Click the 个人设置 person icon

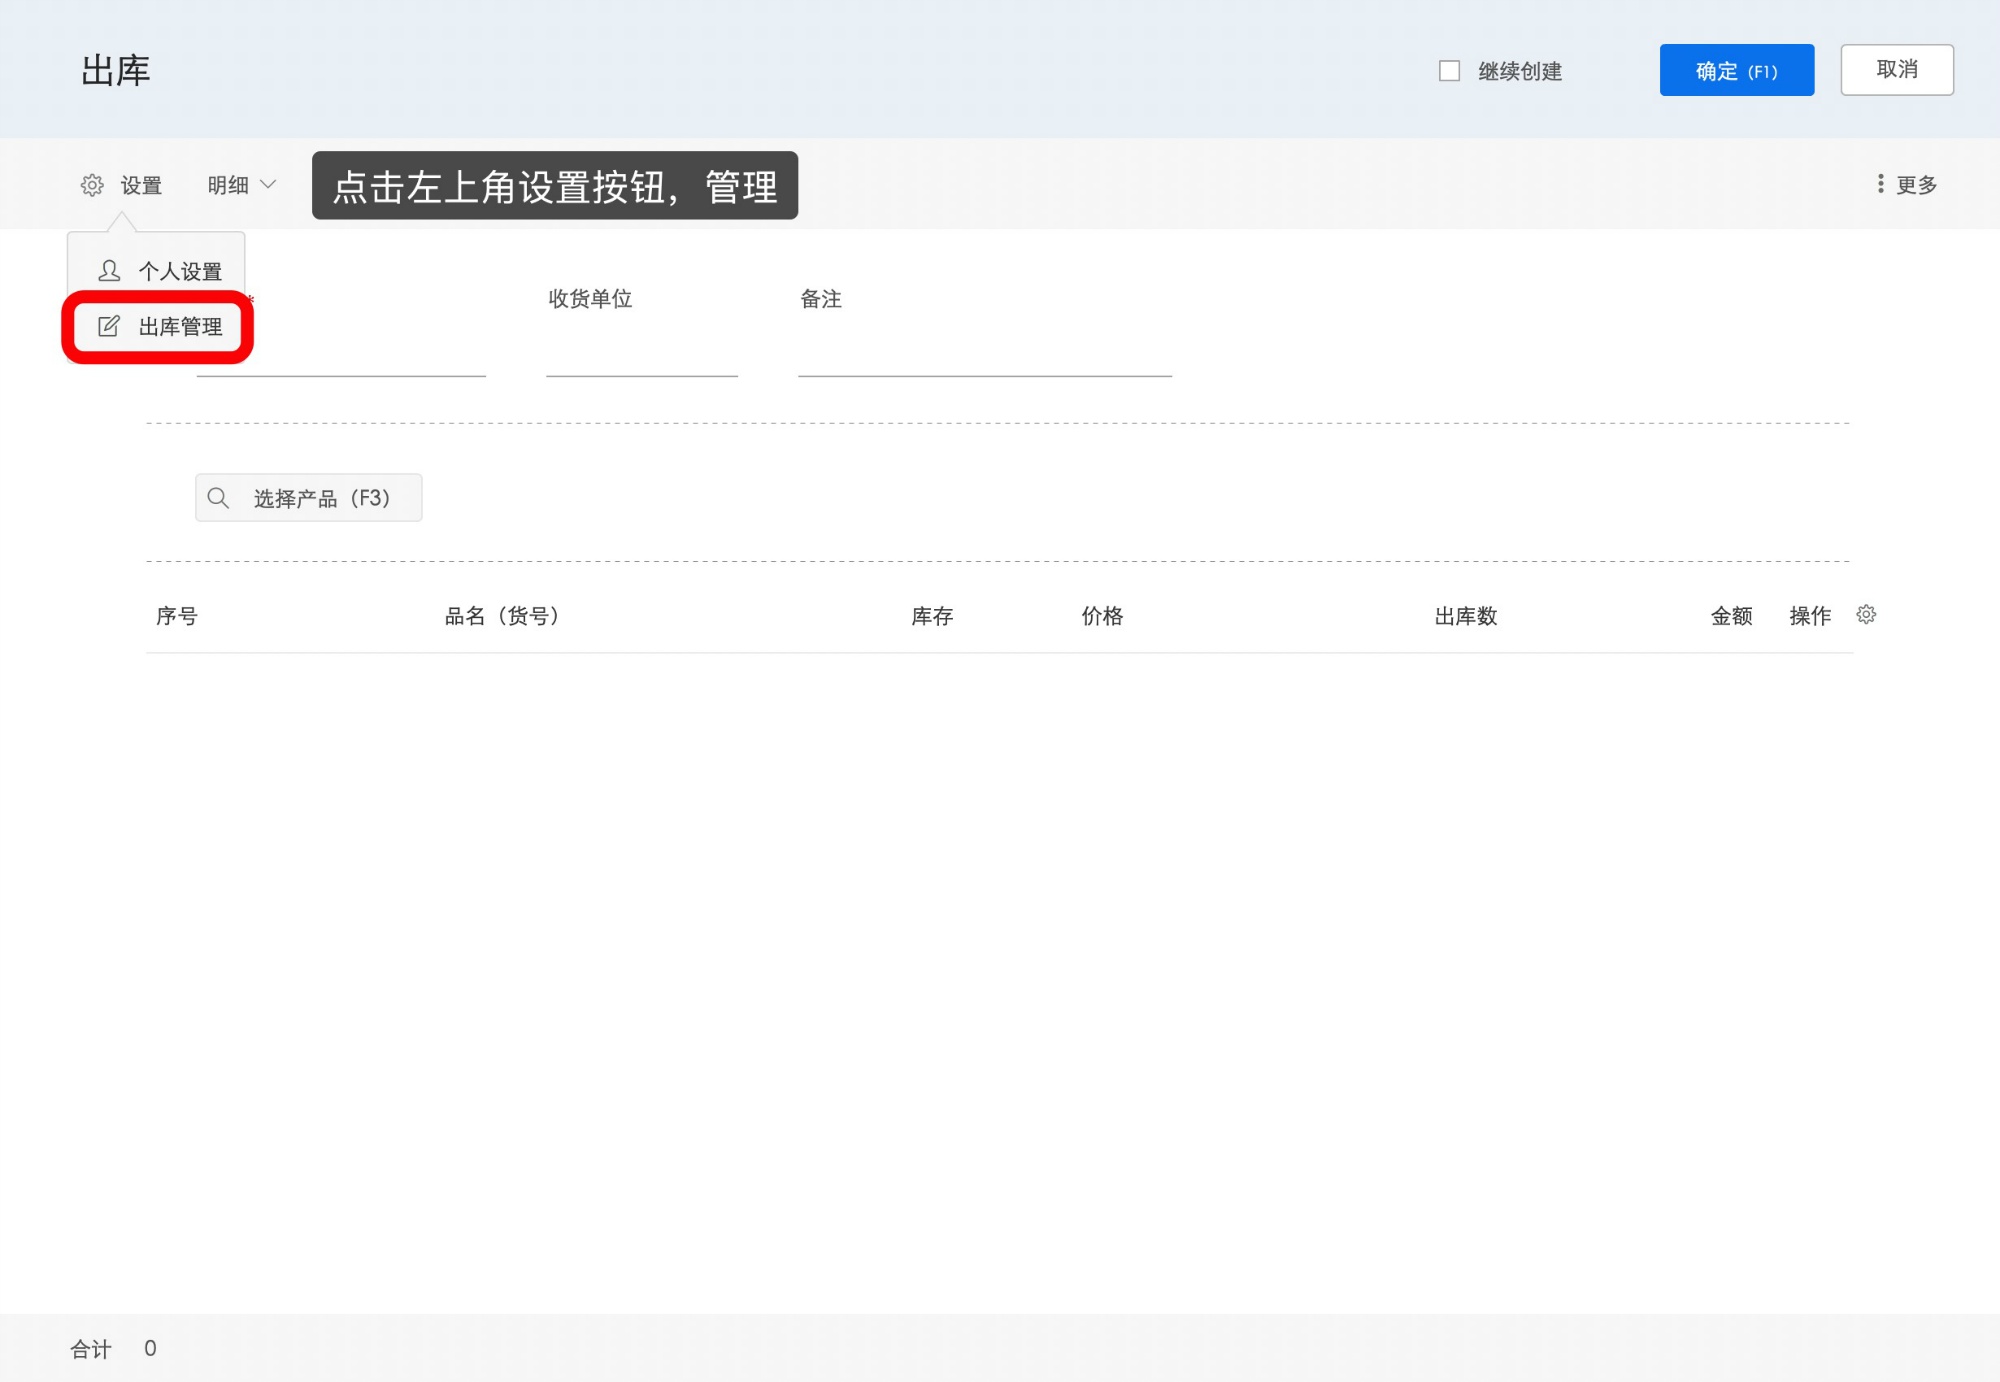click(x=109, y=271)
